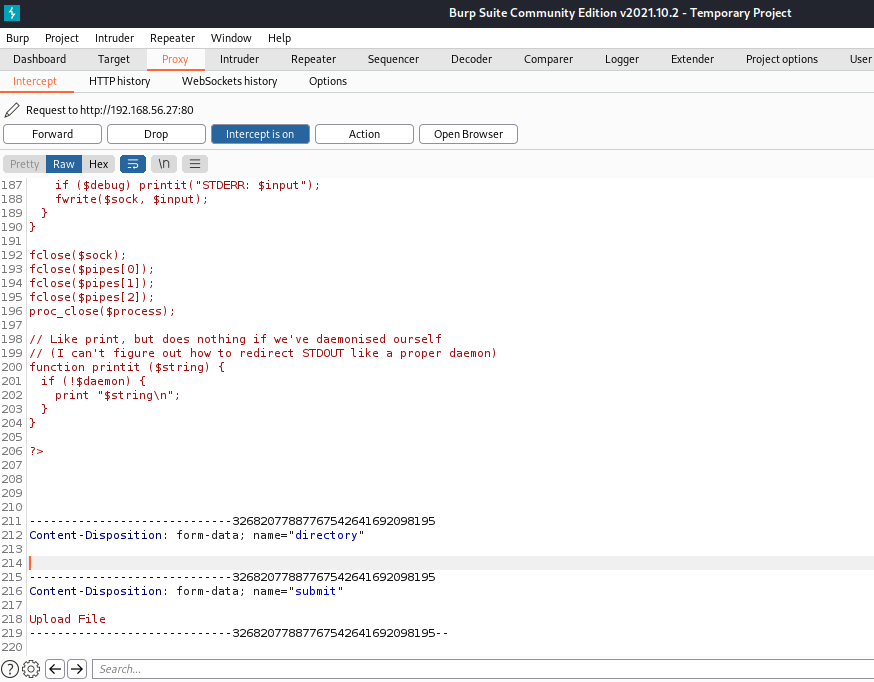
Task: Switch to the Raw view
Action: tap(64, 164)
